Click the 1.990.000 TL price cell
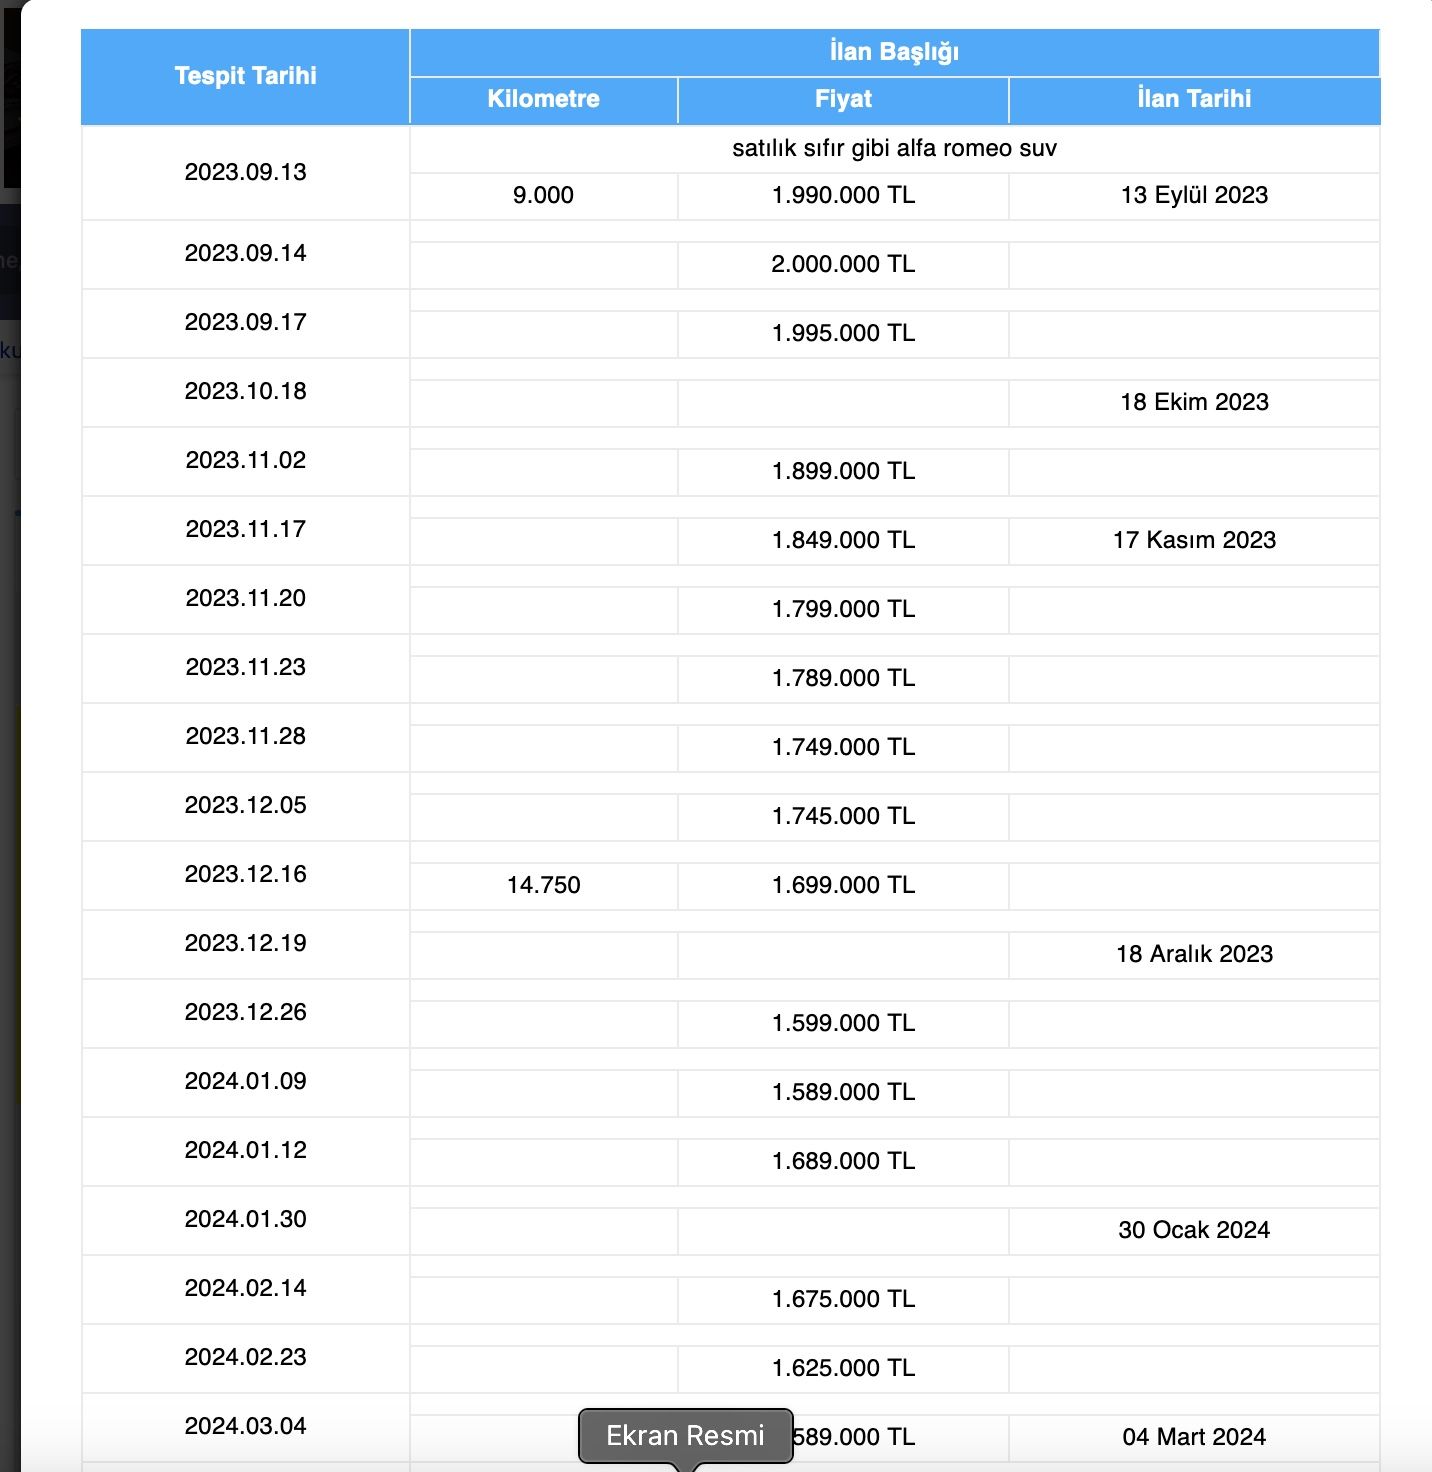The width and height of the screenshot is (1432, 1472). coord(843,196)
